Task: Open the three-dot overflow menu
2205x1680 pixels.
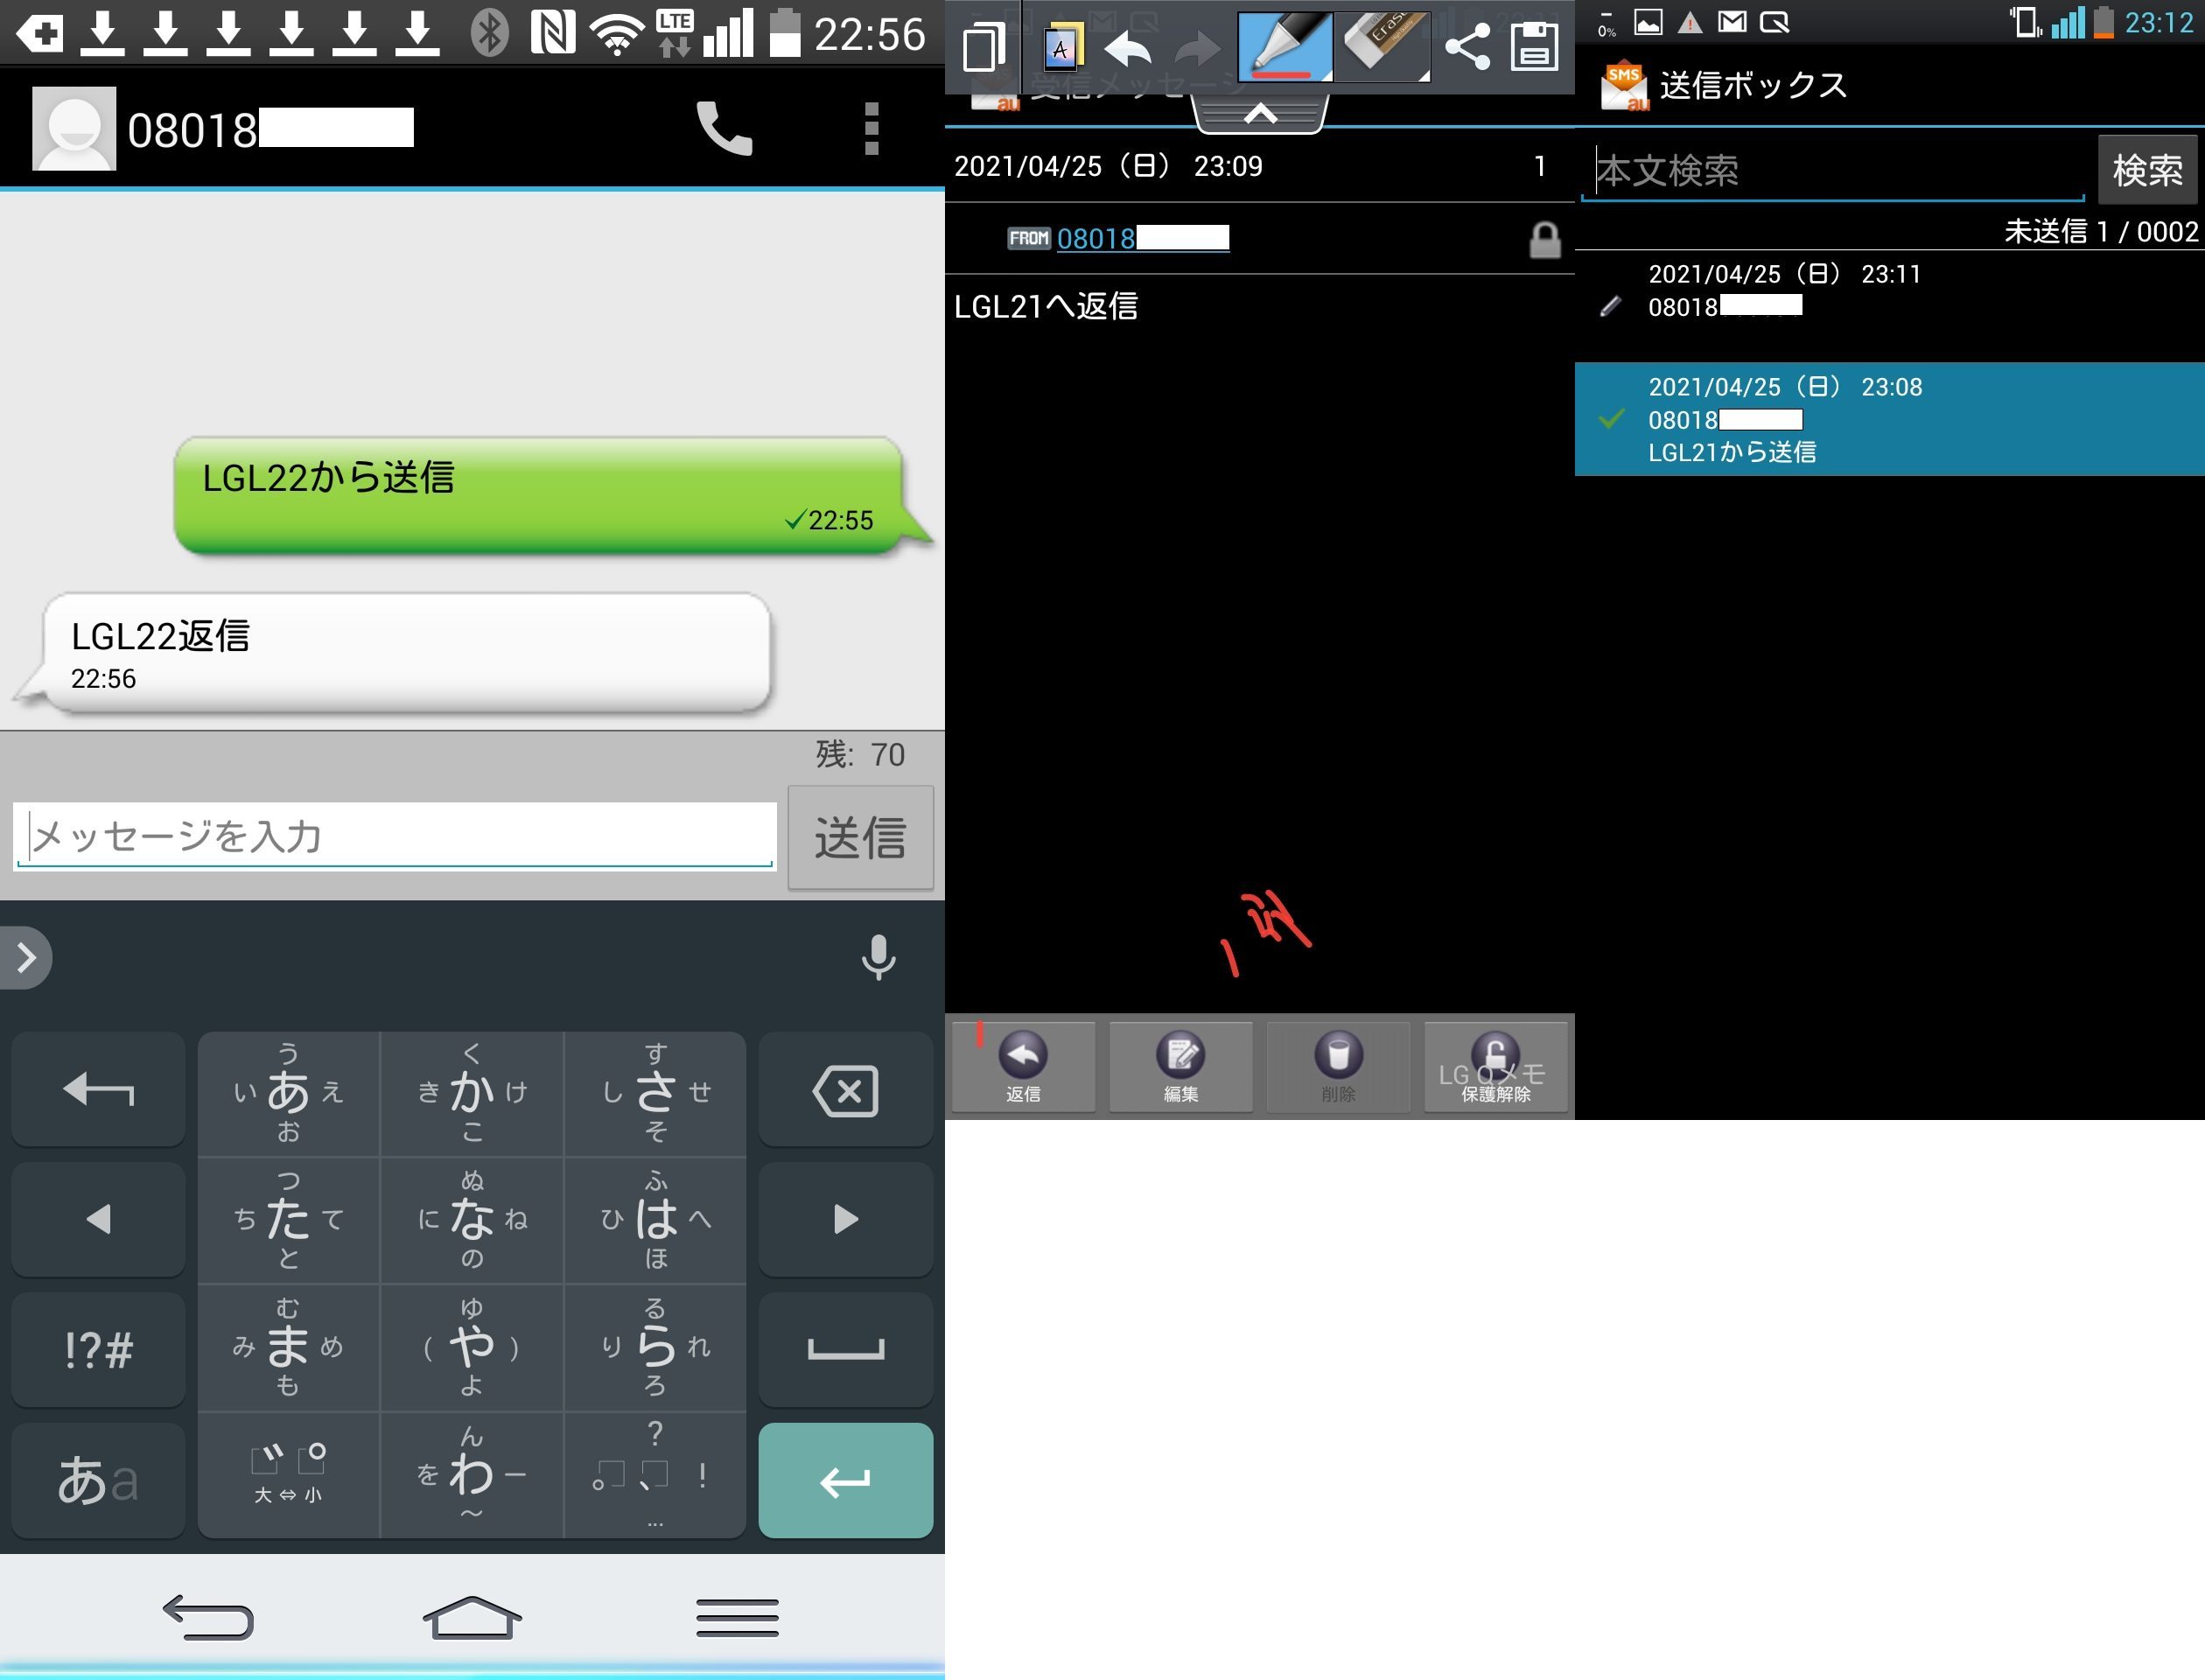Action: [871, 129]
